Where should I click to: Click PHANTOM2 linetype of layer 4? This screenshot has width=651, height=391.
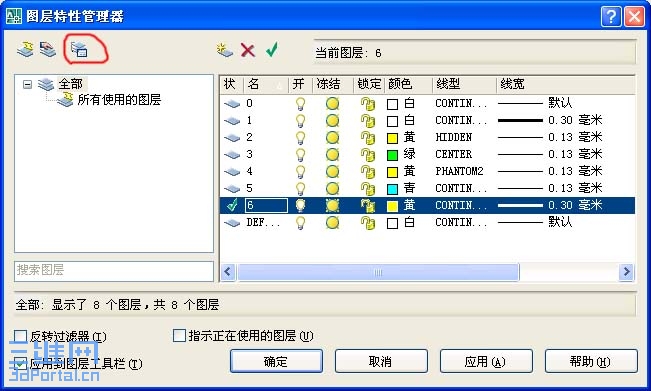tap(459, 171)
